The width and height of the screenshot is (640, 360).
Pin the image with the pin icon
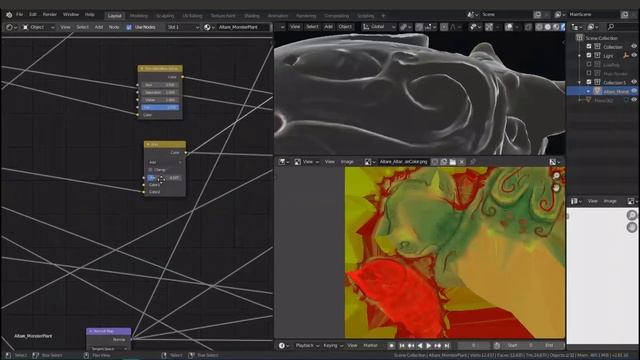point(473,162)
